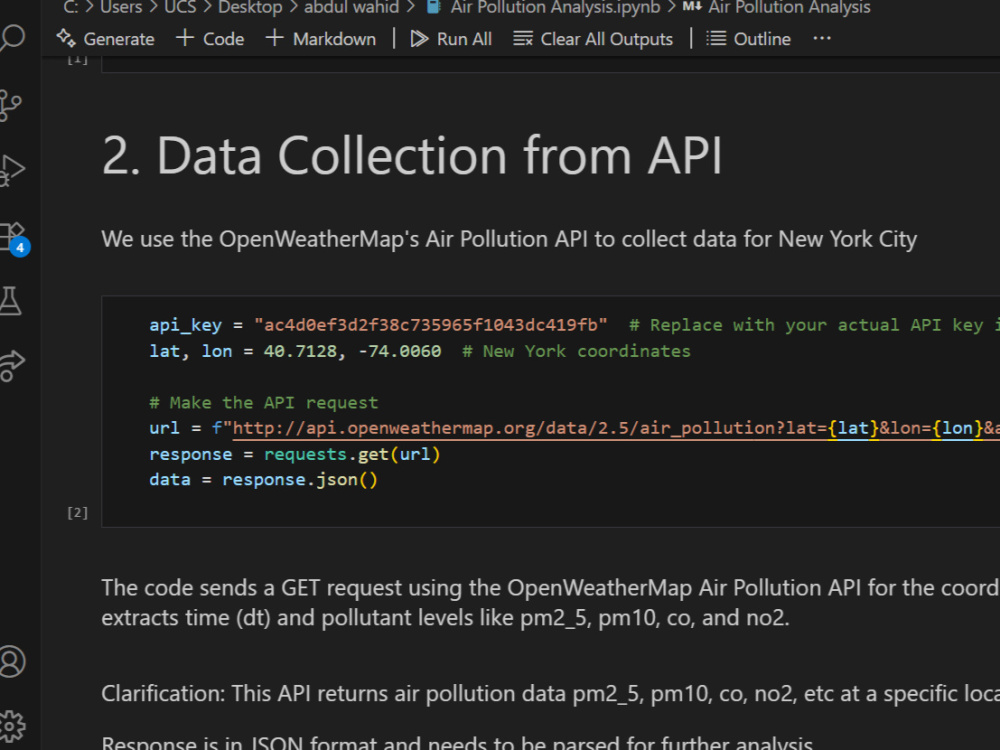Viewport: 1000px width, 750px height.
Task: Run All notebook cells
Action: [x=451, y=39]
